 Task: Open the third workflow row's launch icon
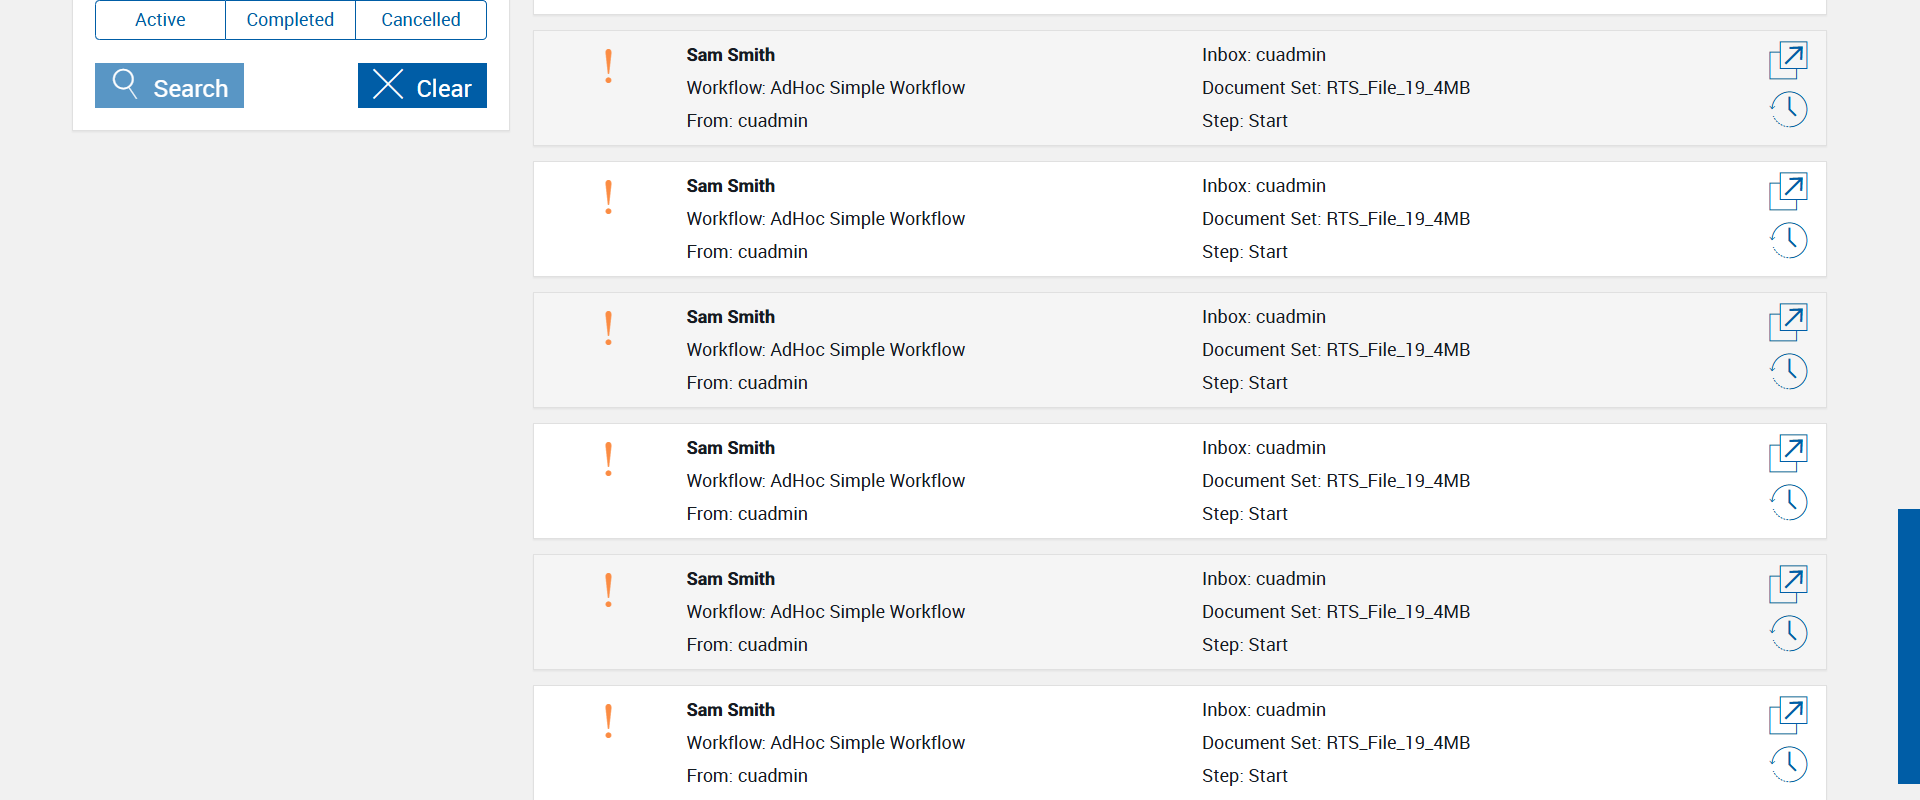click(1788, 322)
